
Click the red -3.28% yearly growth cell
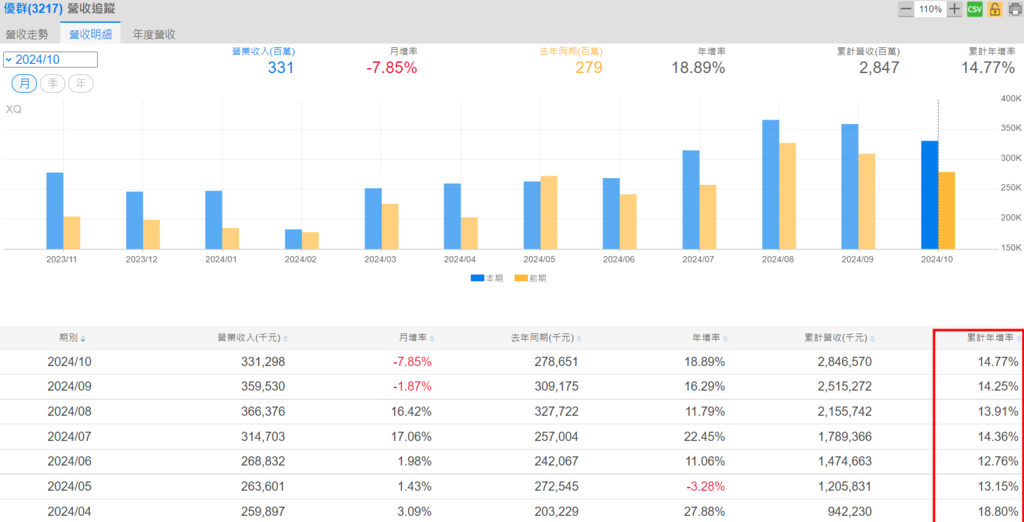click(705, 486)
